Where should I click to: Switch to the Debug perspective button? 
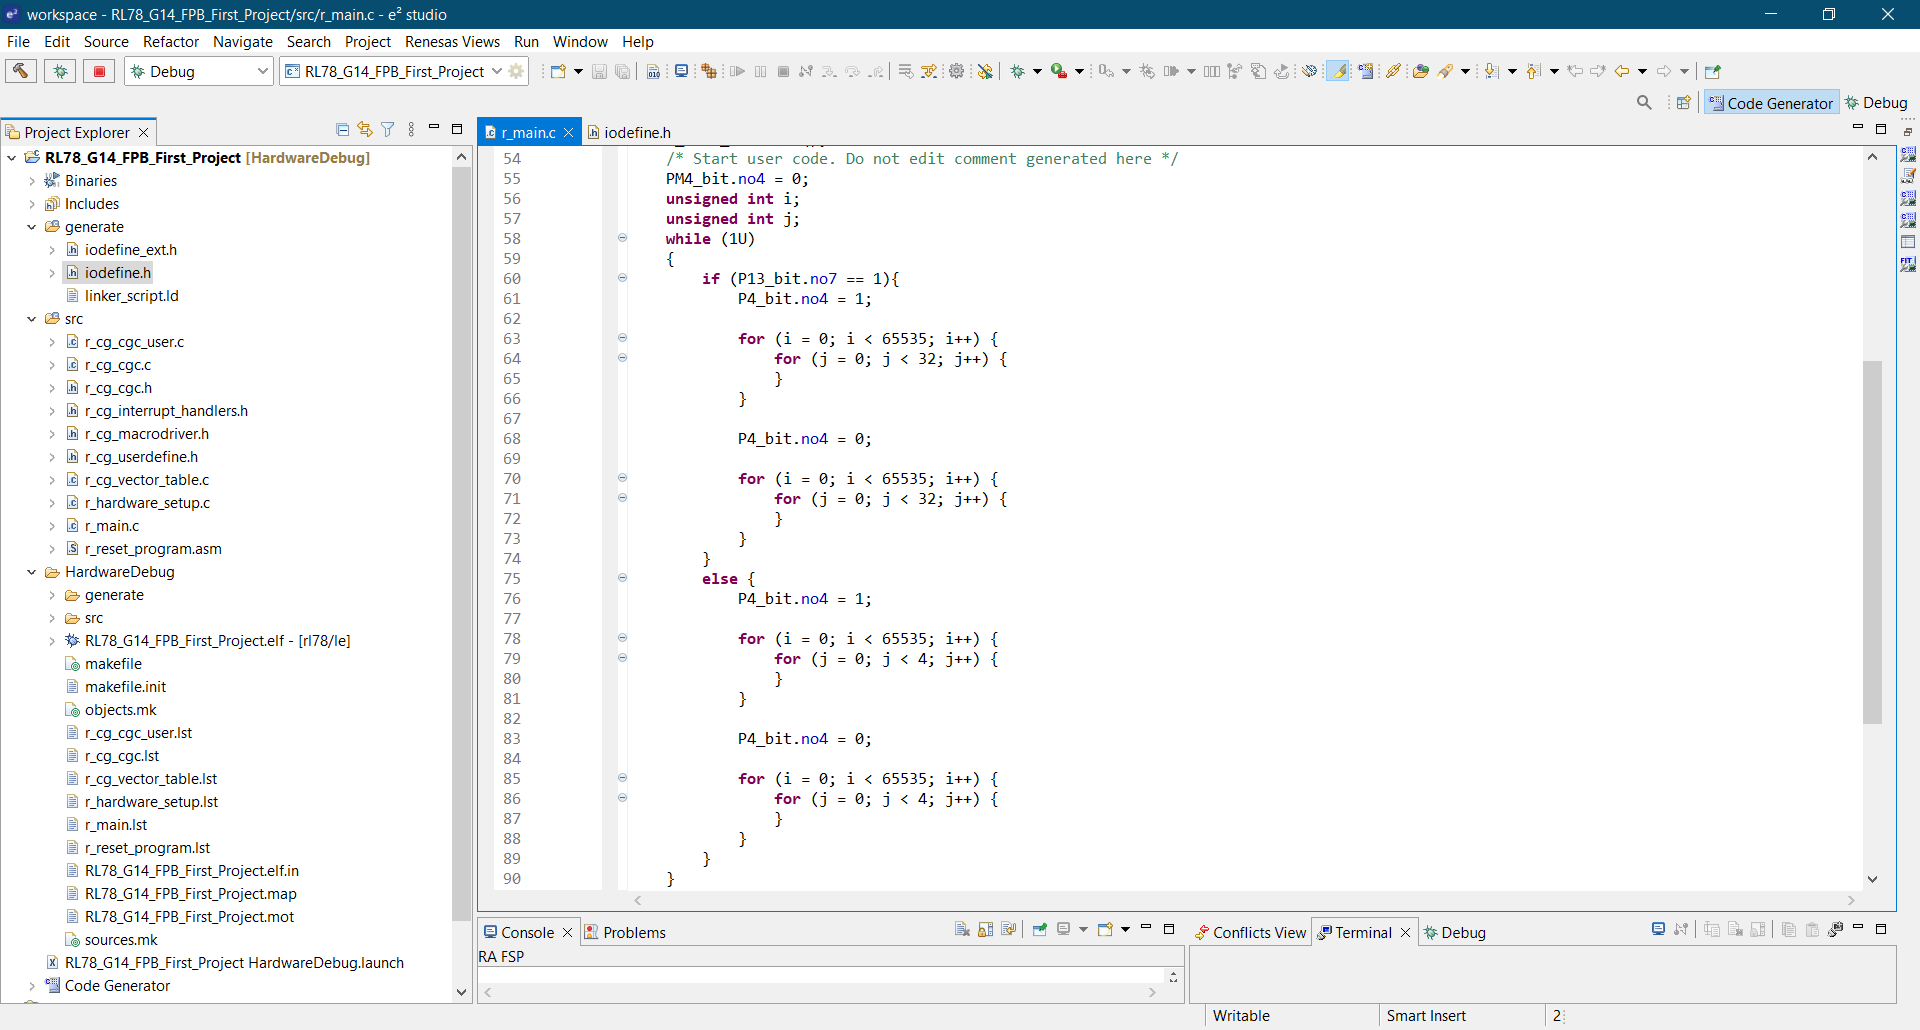click(x=1877, y=103)
